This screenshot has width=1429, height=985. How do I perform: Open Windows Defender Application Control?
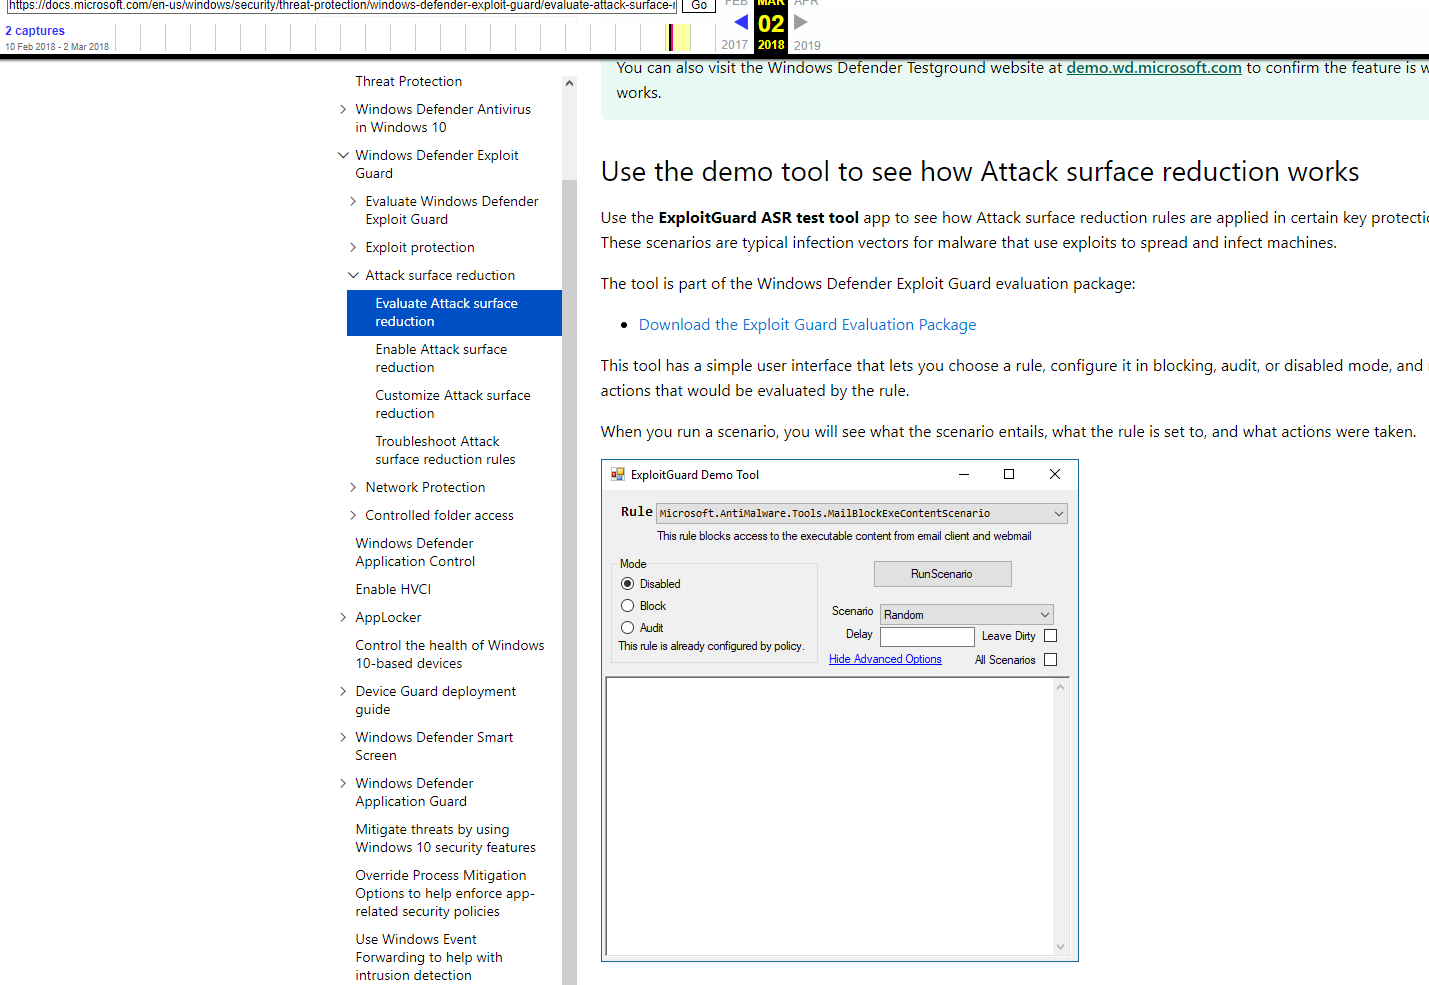(415, 552)
